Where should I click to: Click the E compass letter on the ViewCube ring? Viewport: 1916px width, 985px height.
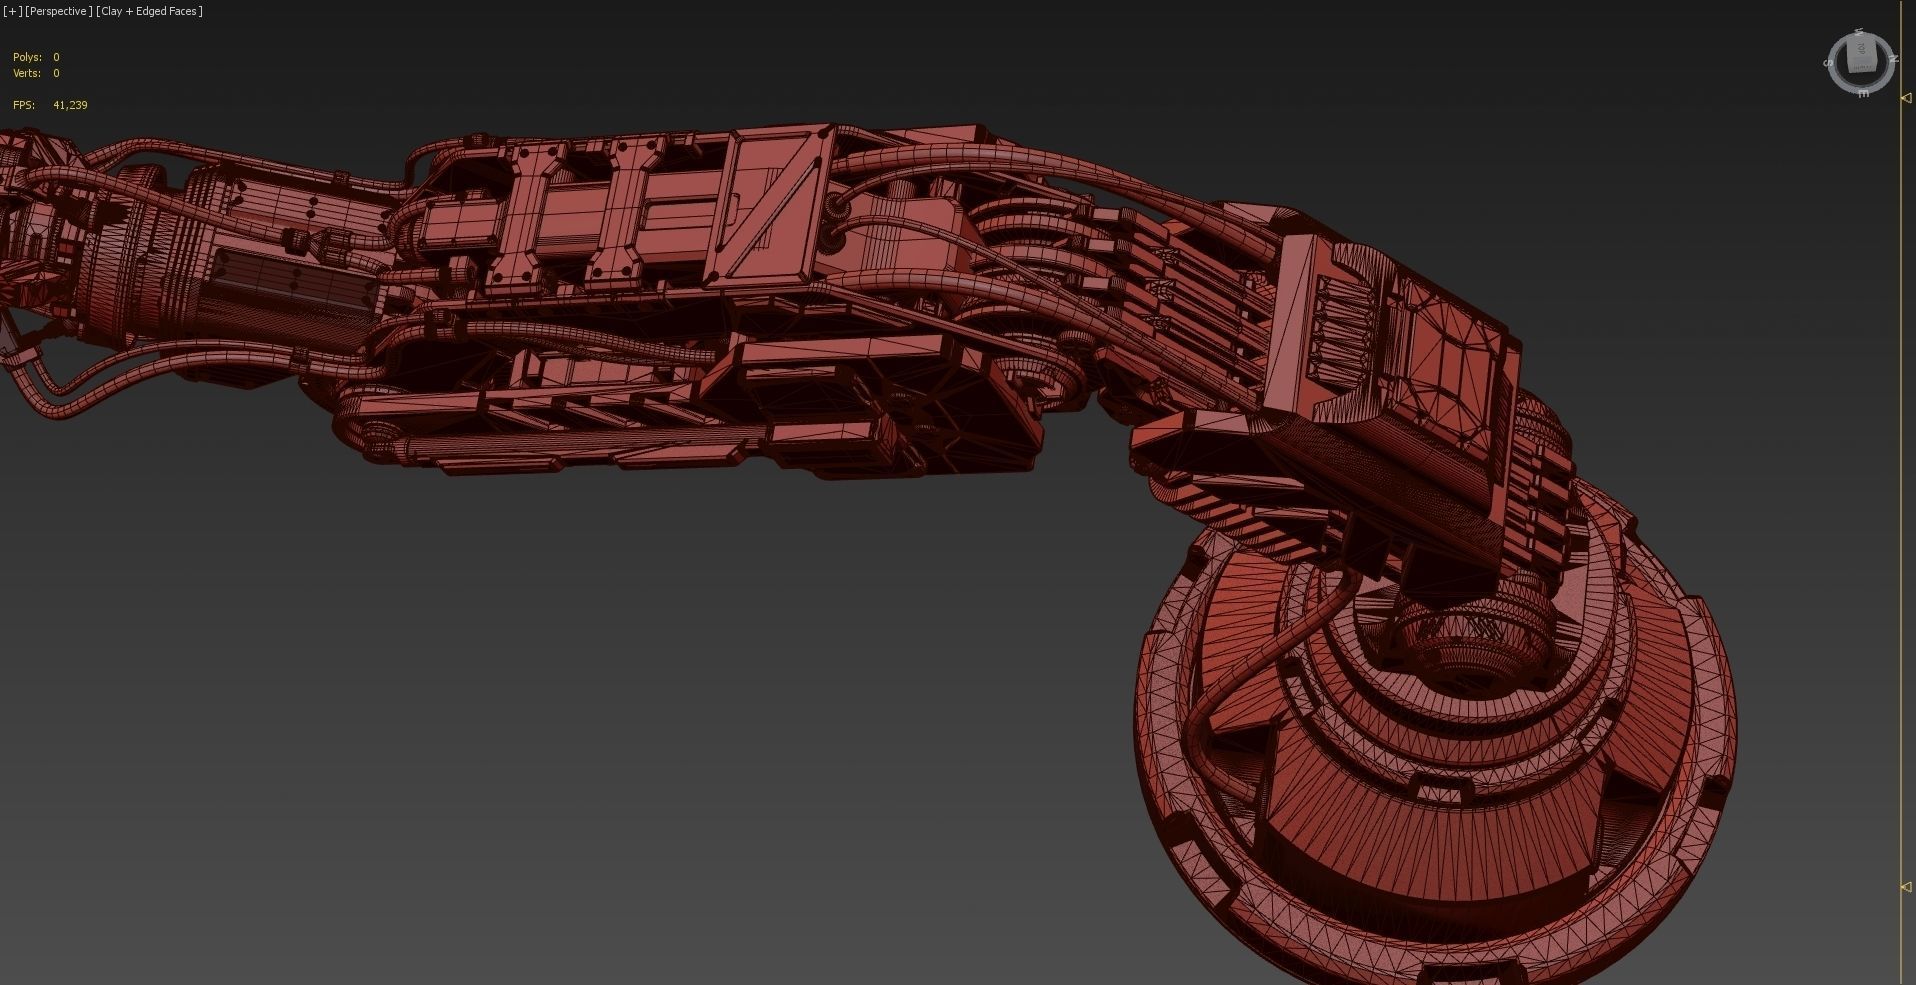coord(1863,93)
